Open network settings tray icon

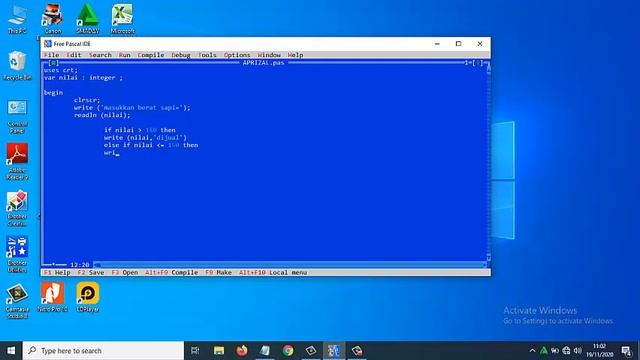(x=566, y=351)
